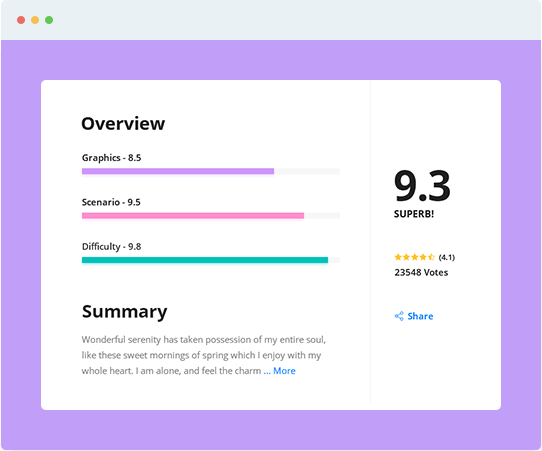This screenshot has height=451, width=542.
Task: Click the share icon beside Share
Action: (399, 316)
